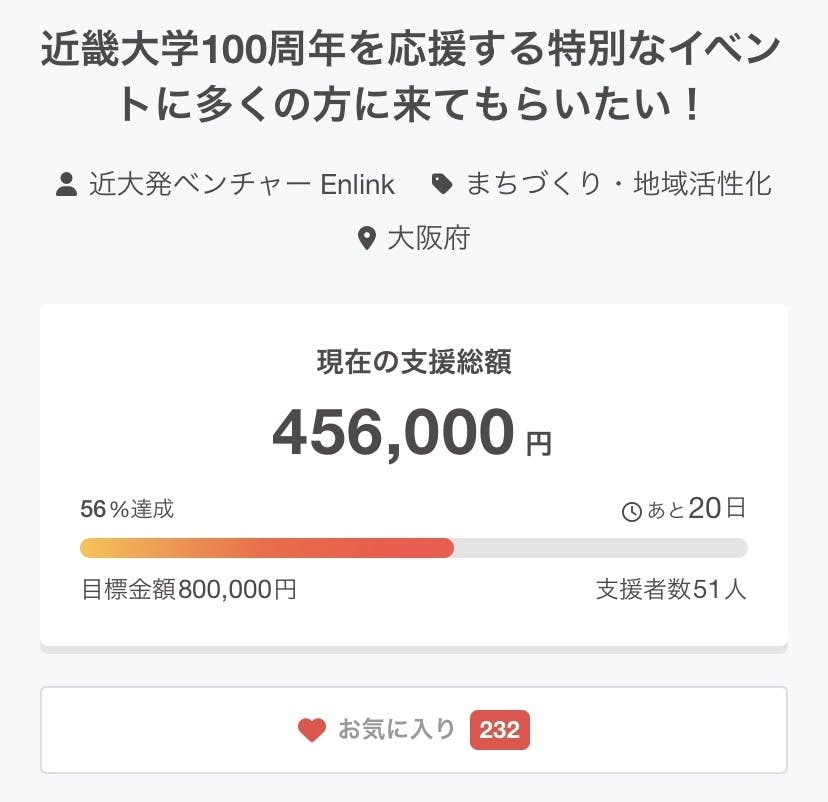
Task: Click the gray unfilled part of the progress bar
Action: (600, 548)
